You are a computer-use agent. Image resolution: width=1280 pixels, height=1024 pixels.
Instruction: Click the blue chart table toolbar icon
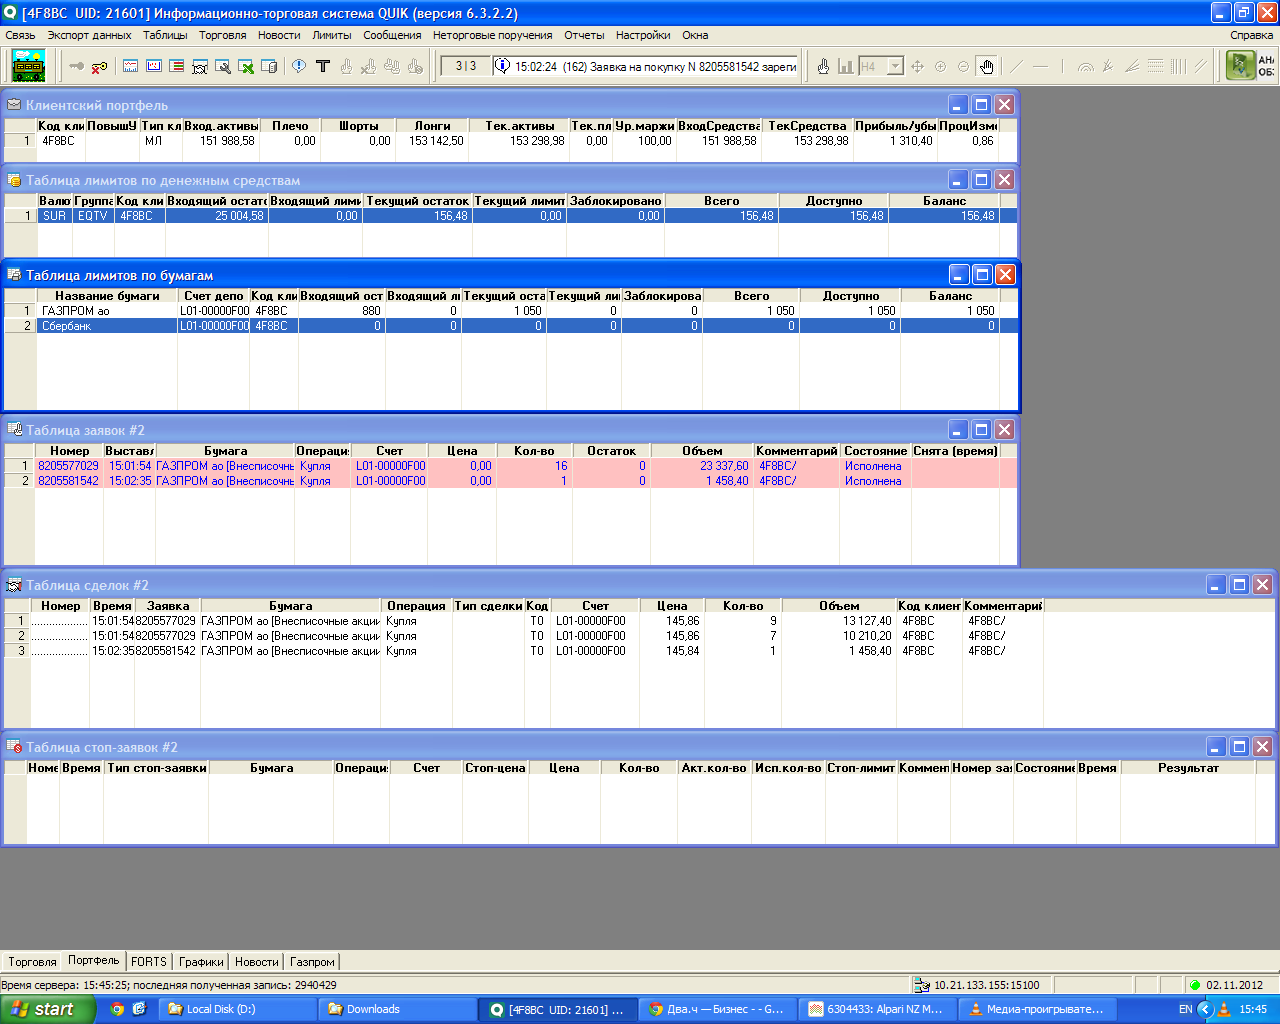[130, 66]
